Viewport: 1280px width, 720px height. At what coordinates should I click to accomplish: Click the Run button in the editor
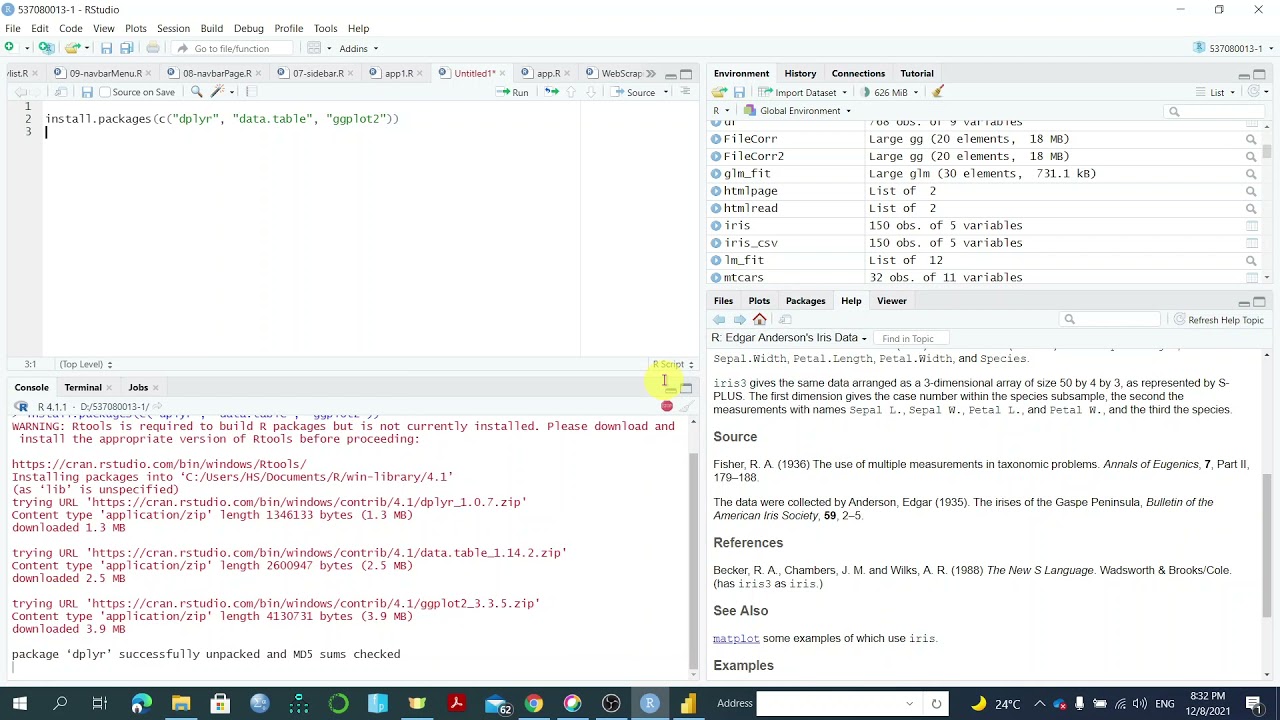point(513,92)
